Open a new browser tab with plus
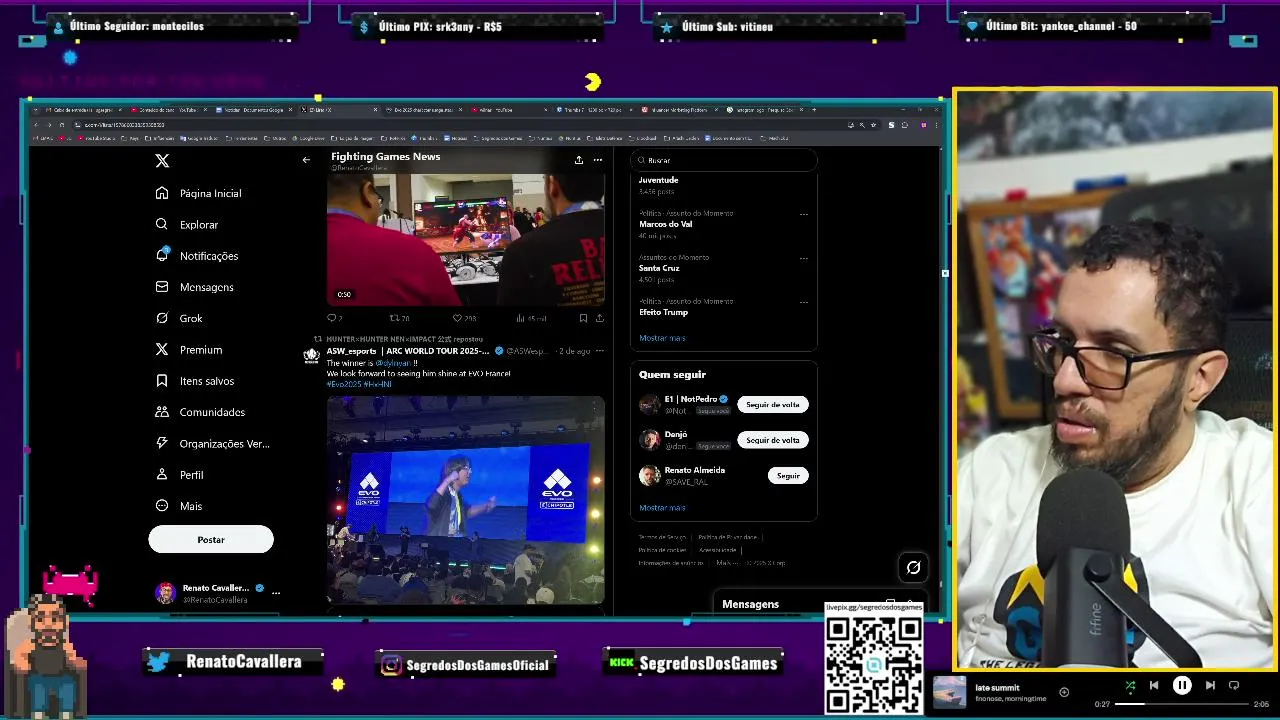This screenshot has height=720, width=1280. click(x=814, y=110)
